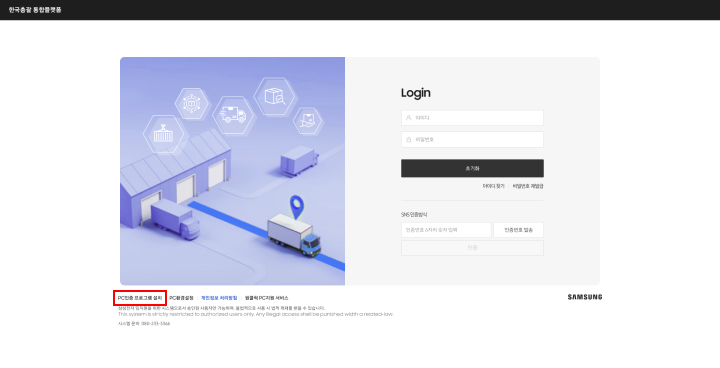Click the lock icon in password field
720x368 pixels.
click(408, 139)
